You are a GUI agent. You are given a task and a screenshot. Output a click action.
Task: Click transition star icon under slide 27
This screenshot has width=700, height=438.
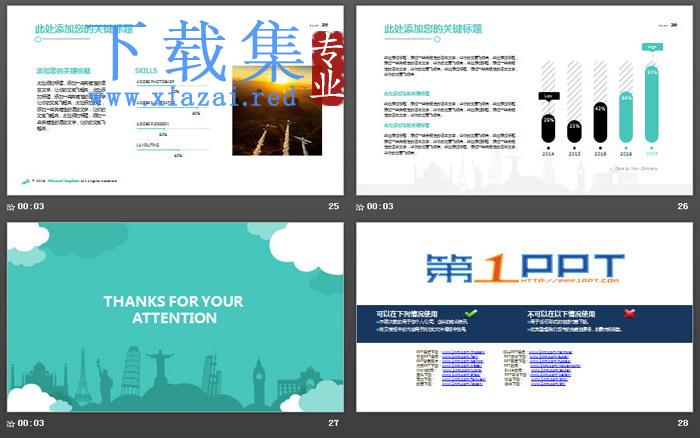(x=11, y=423)
